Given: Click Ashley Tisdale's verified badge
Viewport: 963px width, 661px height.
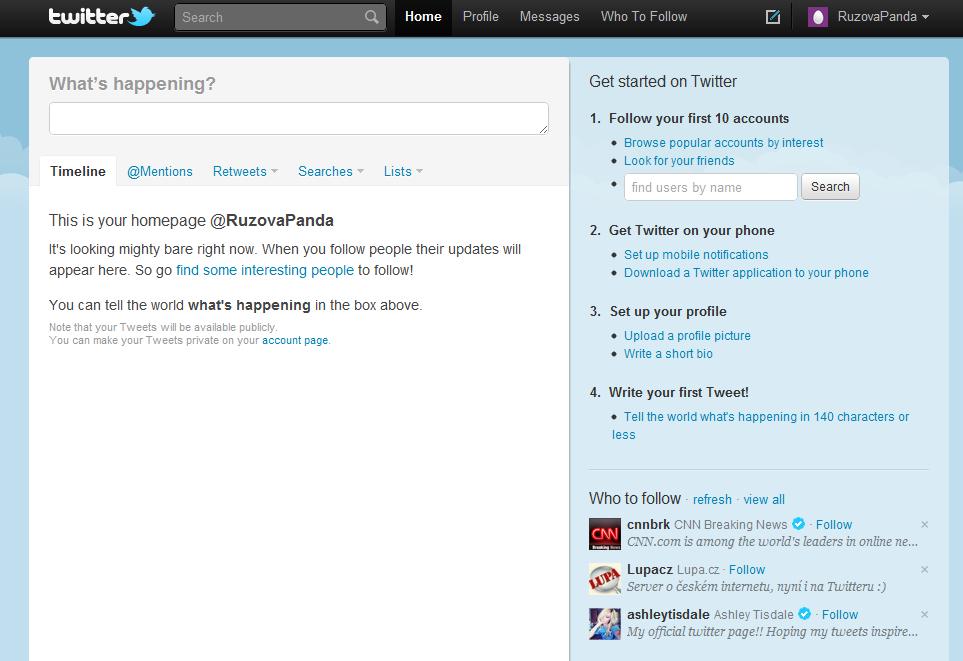Looking at the screenshot, I should (x=805, y=614).
